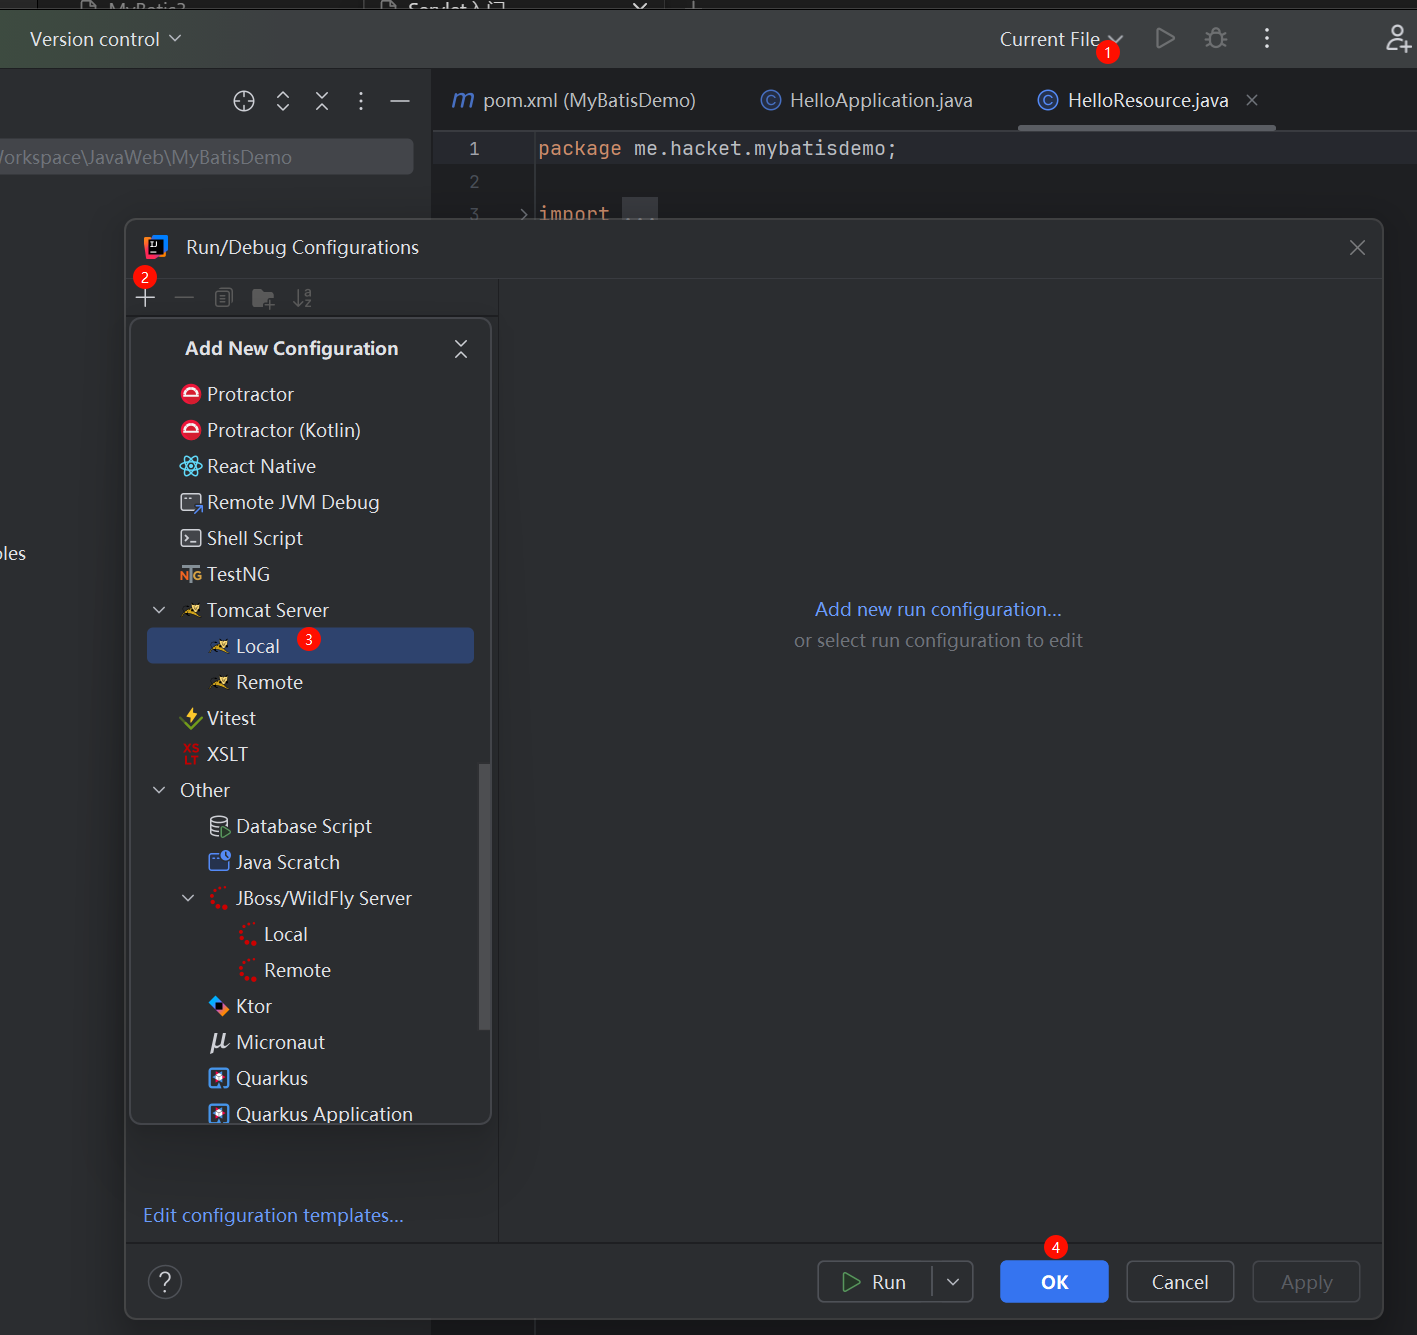Select Protractor configuration type
1417x1335 pixels.
click(x=311, y=394)
